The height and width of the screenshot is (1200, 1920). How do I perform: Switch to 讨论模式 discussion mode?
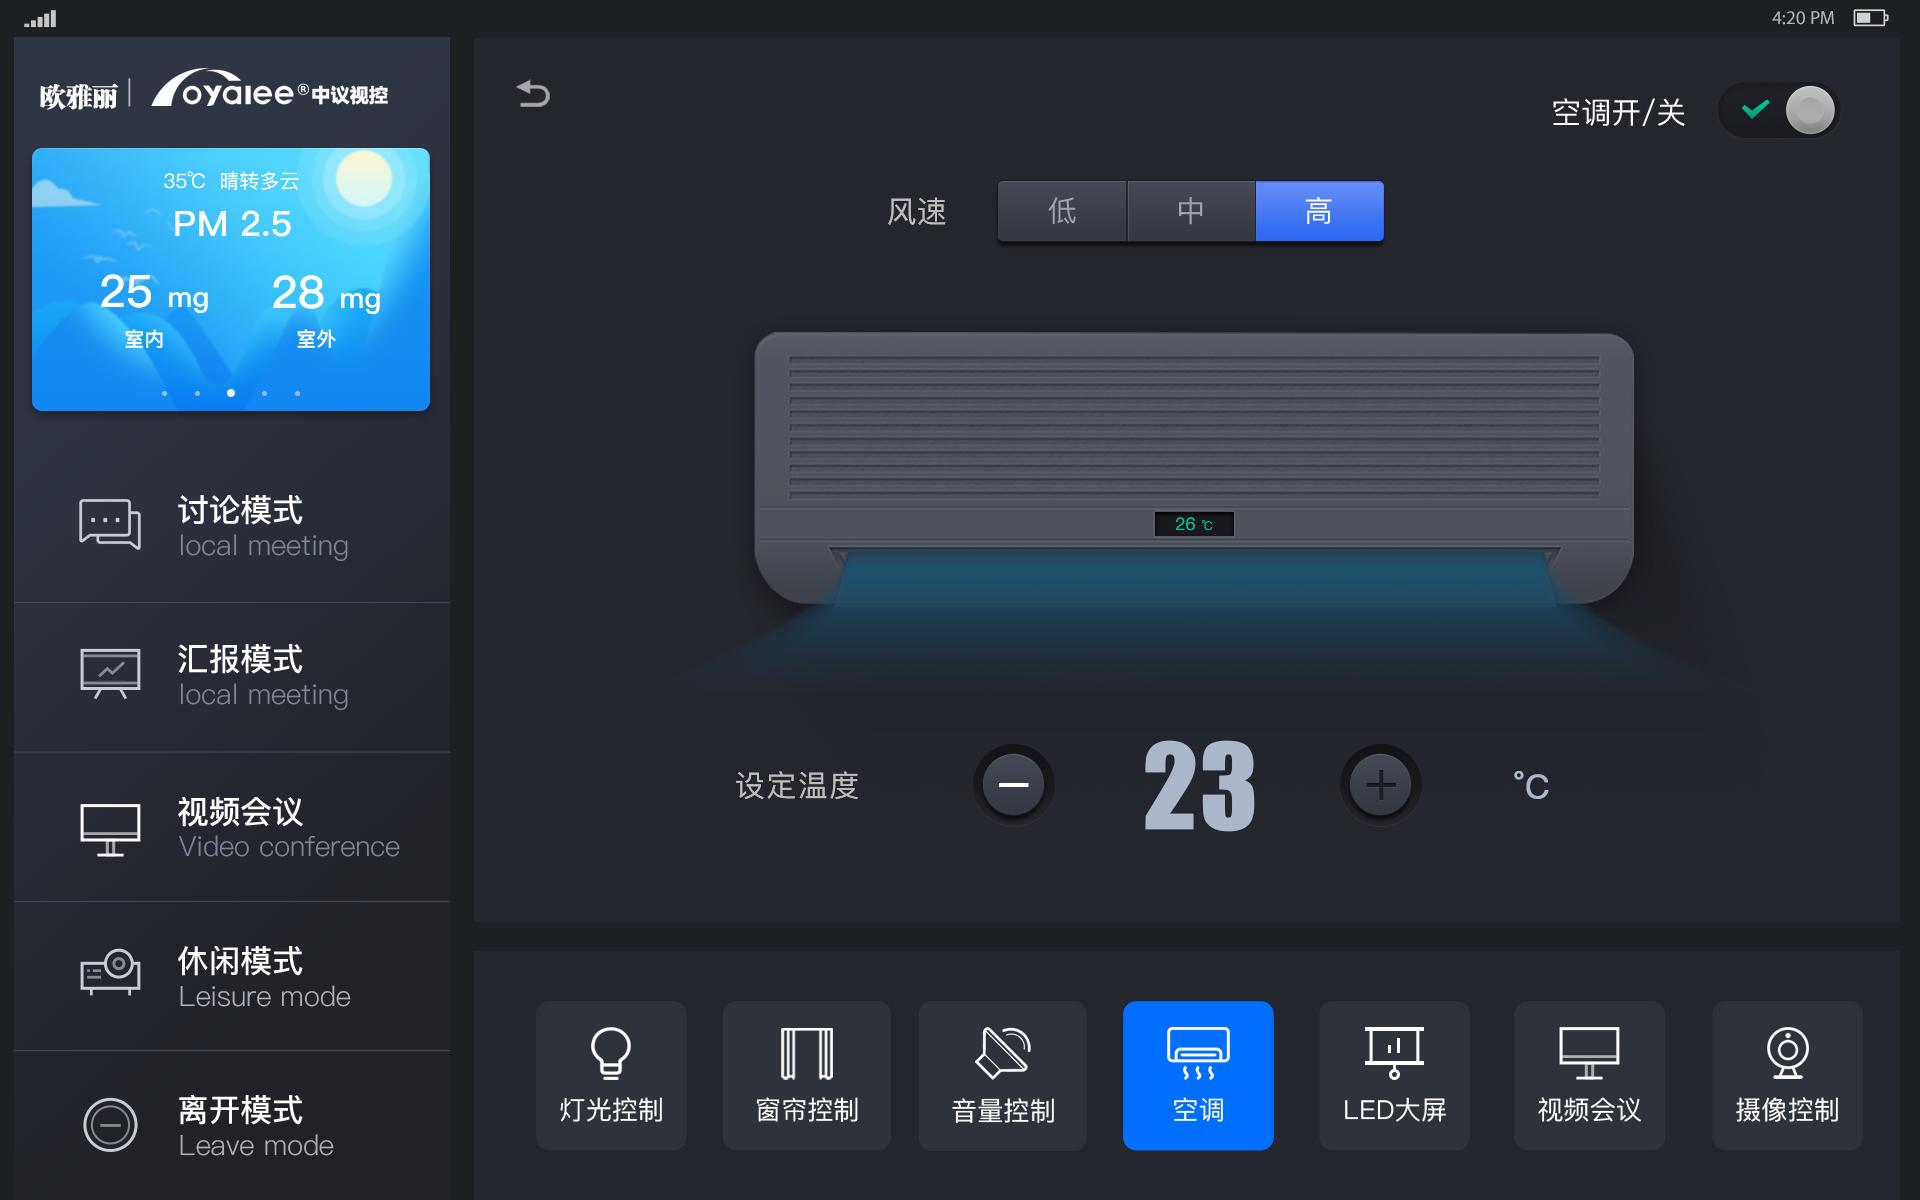(x=232, y=525)
